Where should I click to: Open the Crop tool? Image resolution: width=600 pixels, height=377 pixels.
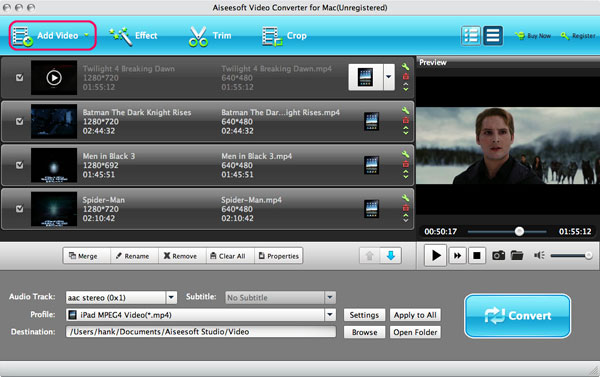point(284,36)
